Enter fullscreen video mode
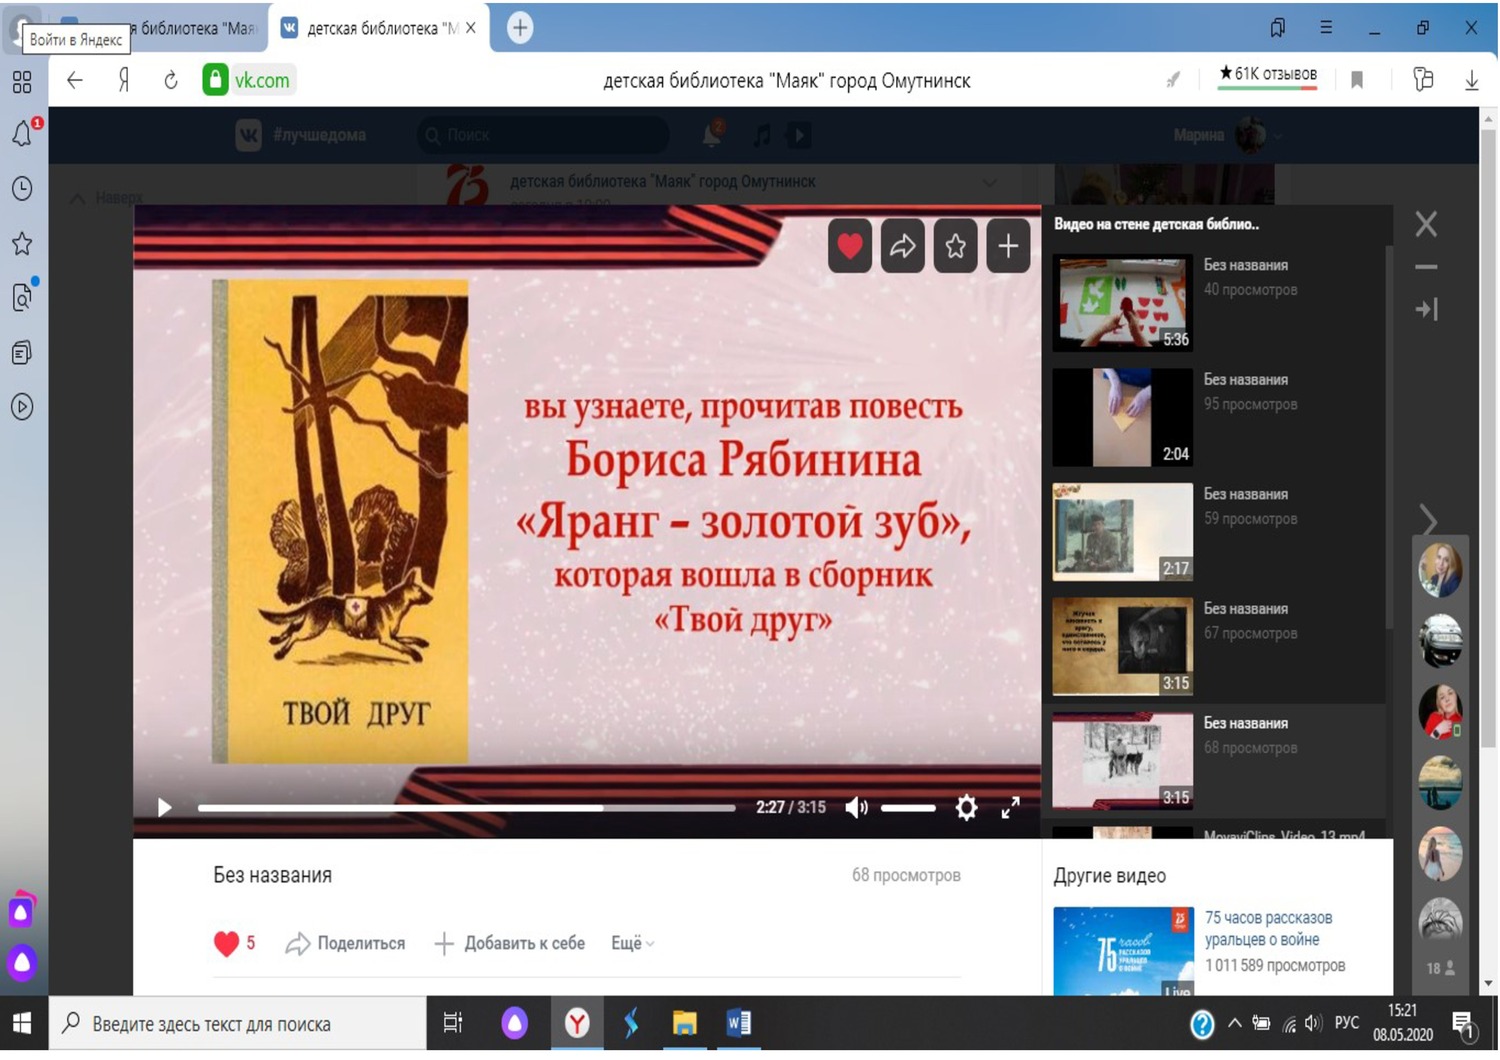 click(1011, 807)
